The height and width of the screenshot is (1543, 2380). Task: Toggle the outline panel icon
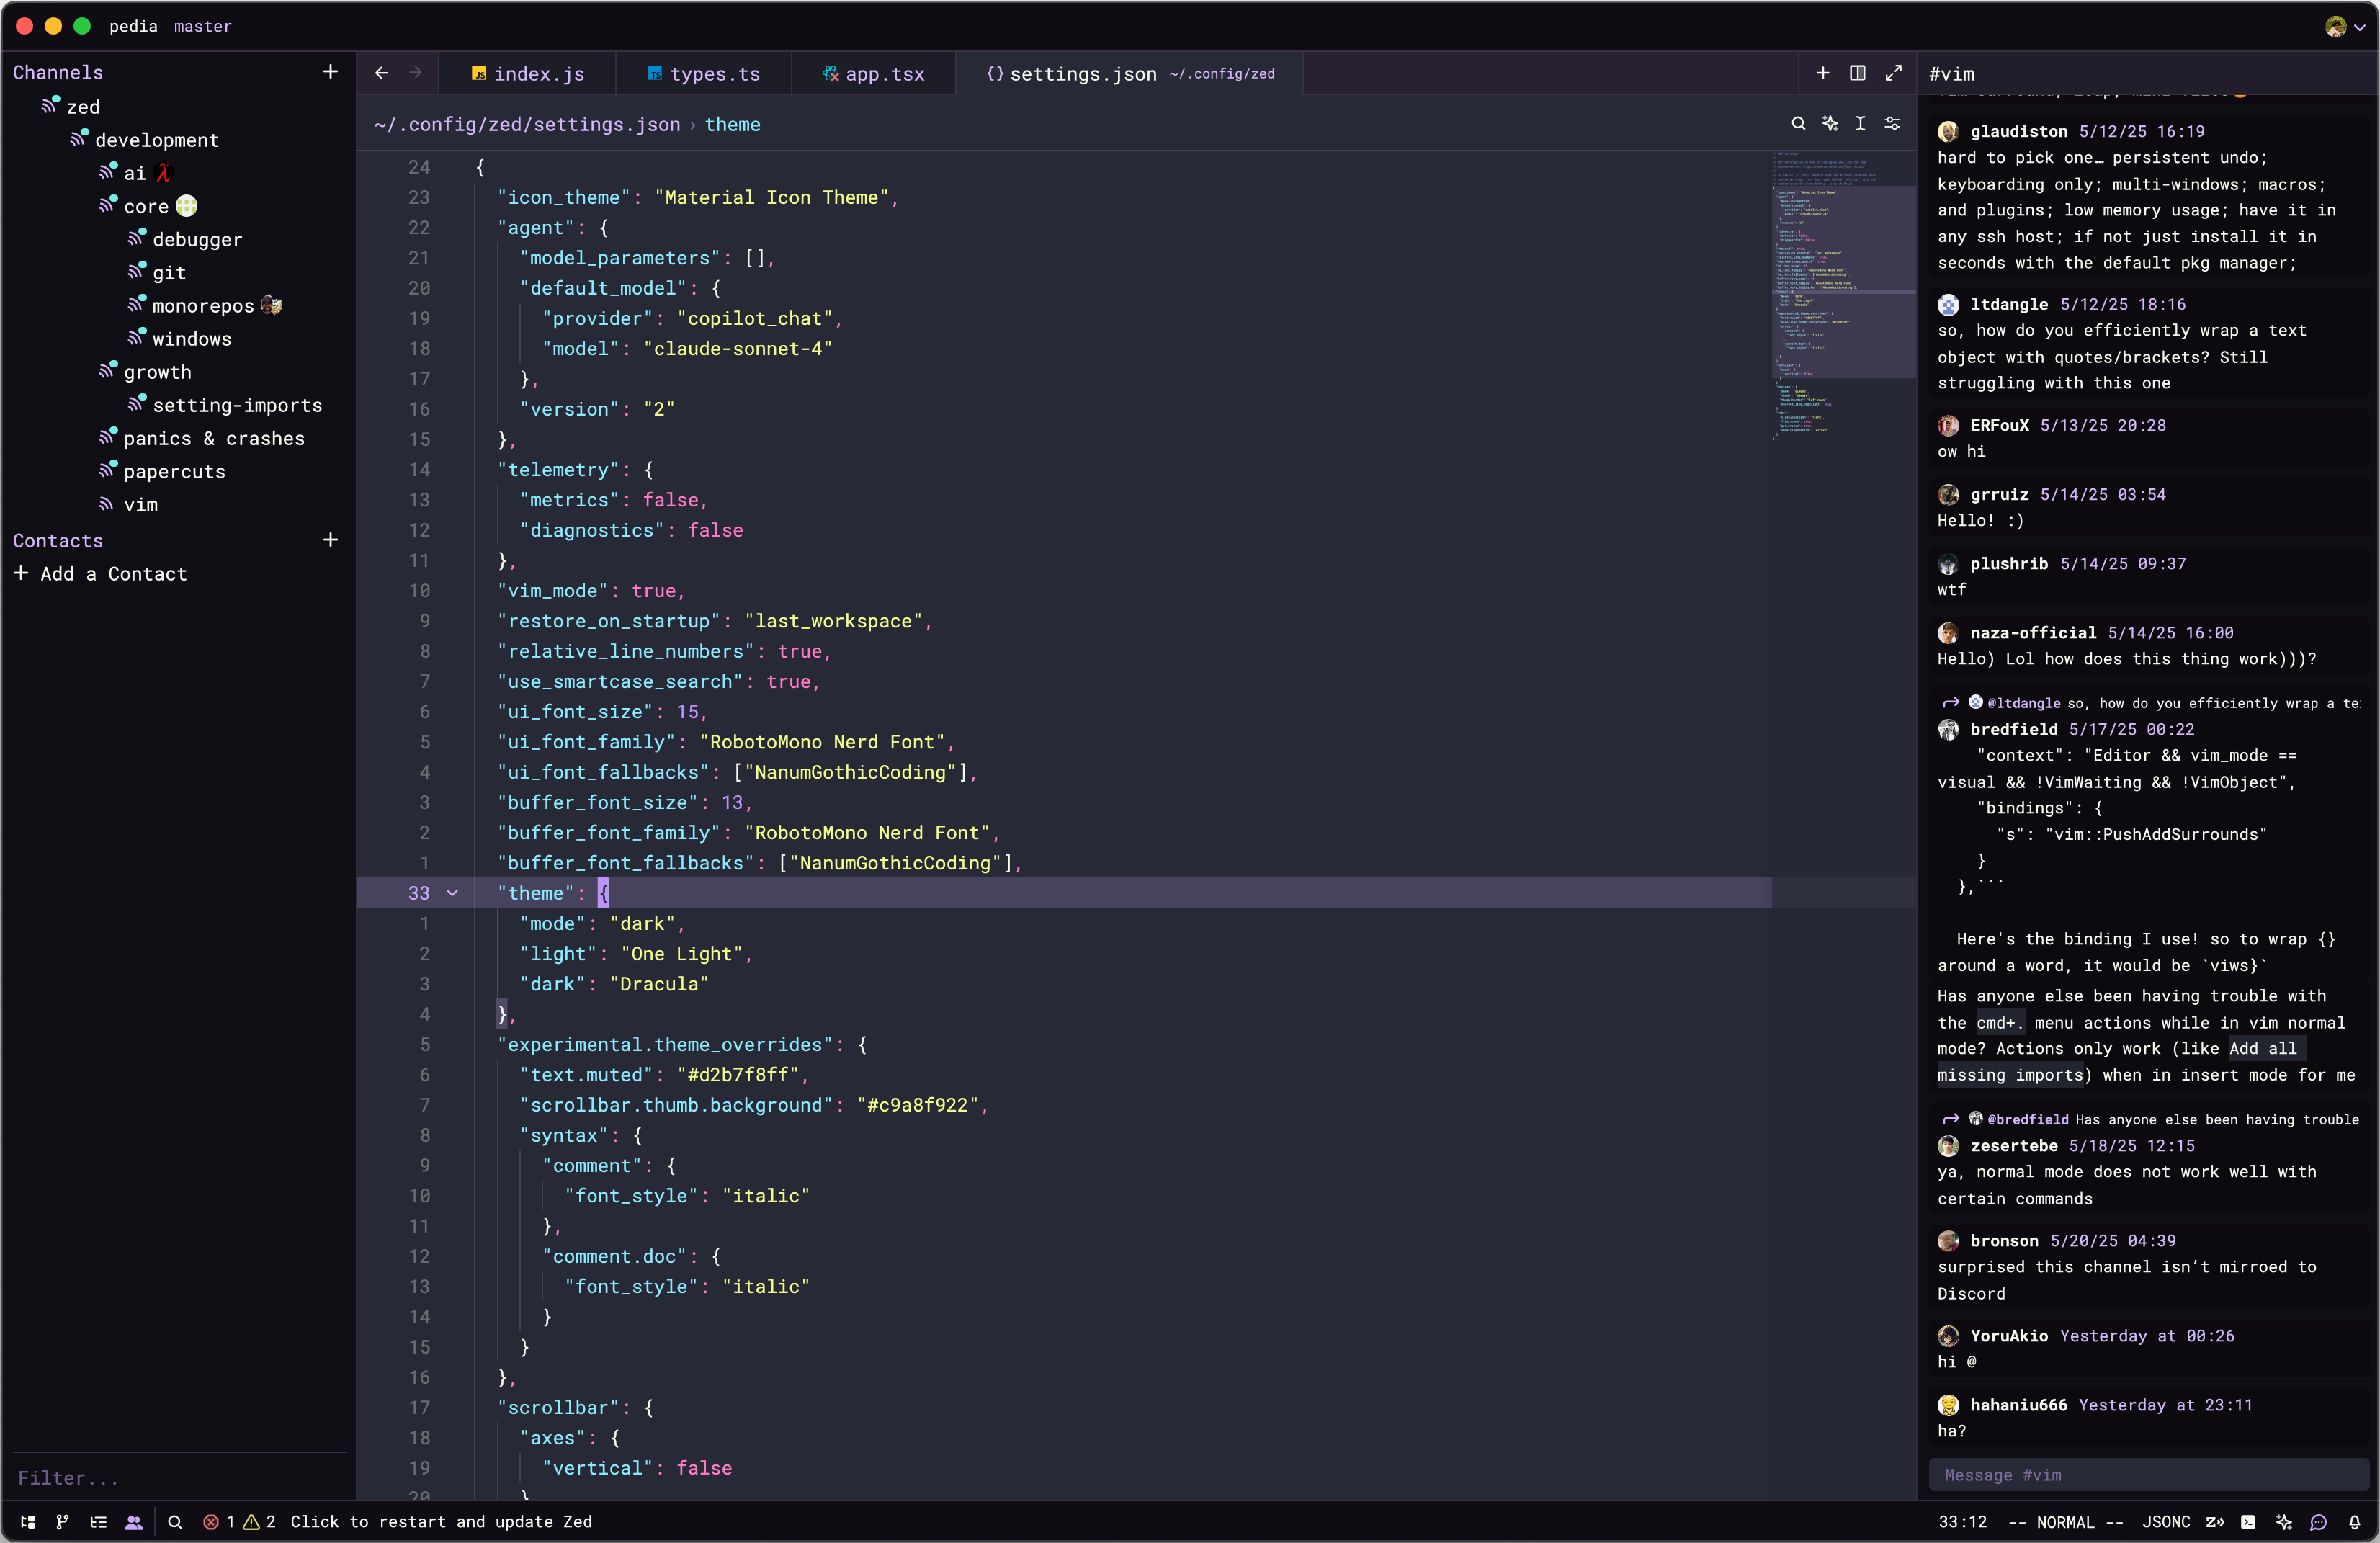[98, 1521]
